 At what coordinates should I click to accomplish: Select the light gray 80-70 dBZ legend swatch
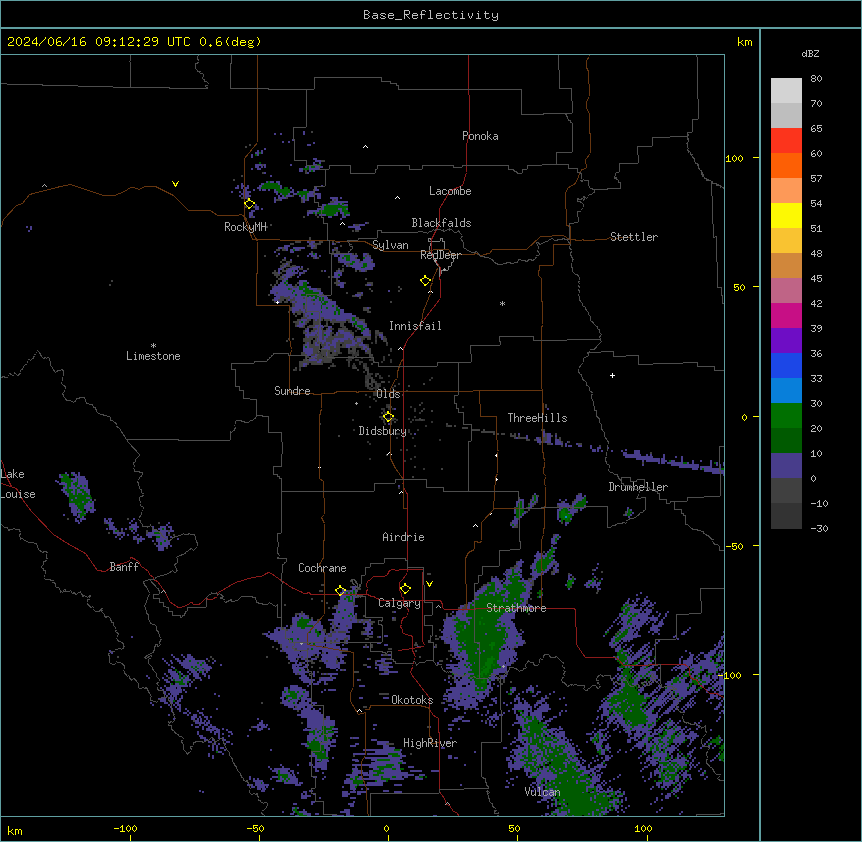pos(786,91)
